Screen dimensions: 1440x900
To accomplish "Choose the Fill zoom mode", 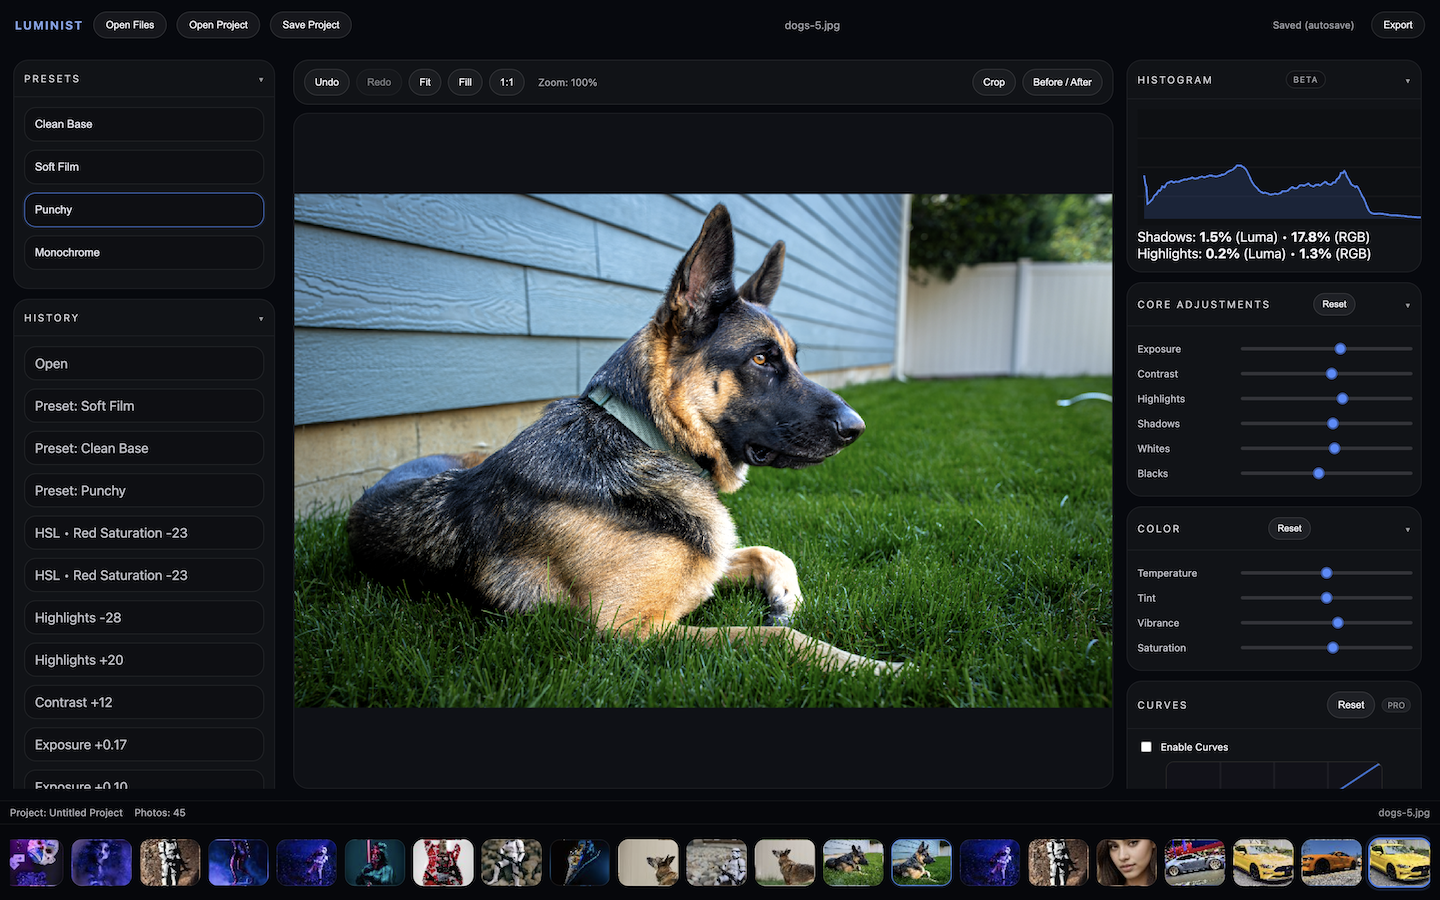I will tap(465, 82).
